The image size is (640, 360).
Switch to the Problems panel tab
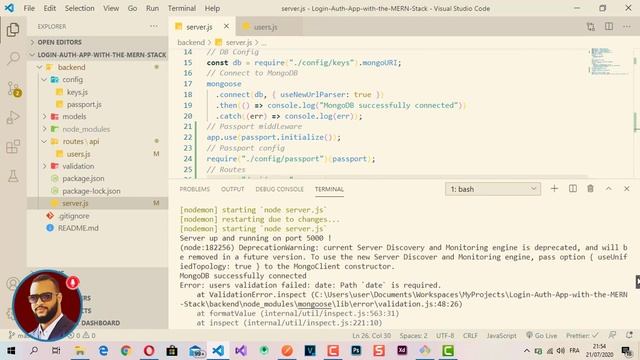tap(195, 189)
